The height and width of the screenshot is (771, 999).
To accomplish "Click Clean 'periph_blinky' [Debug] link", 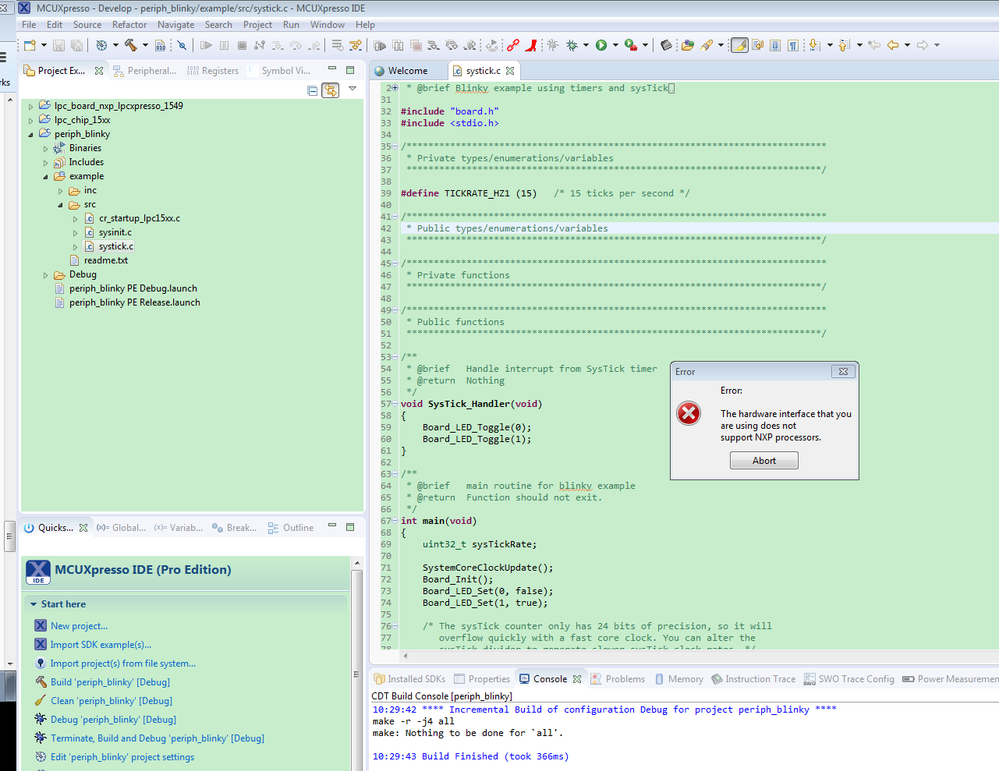I will tap(111, 701).
